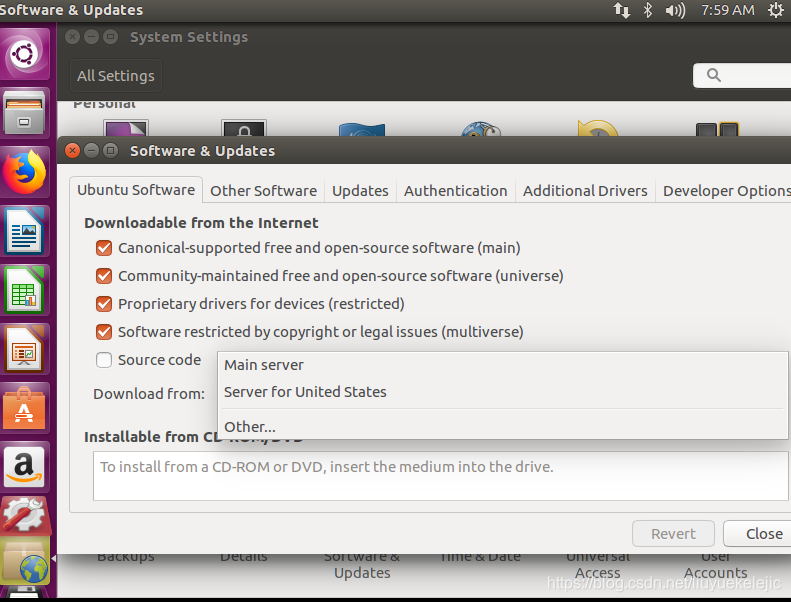
Task: Uncheck Community-maintained software (universe)
Action: tap(104, 276)
